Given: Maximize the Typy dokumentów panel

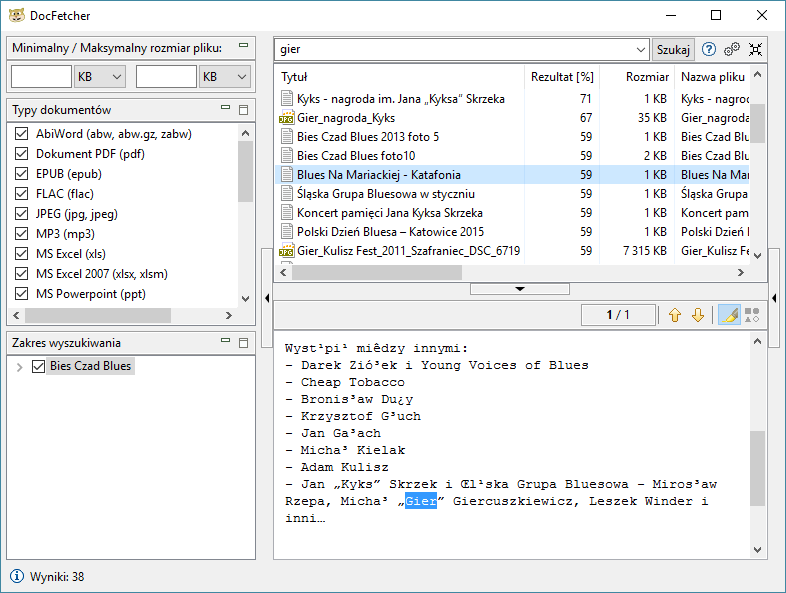Looking at the screenshot, I should point(244,110).
